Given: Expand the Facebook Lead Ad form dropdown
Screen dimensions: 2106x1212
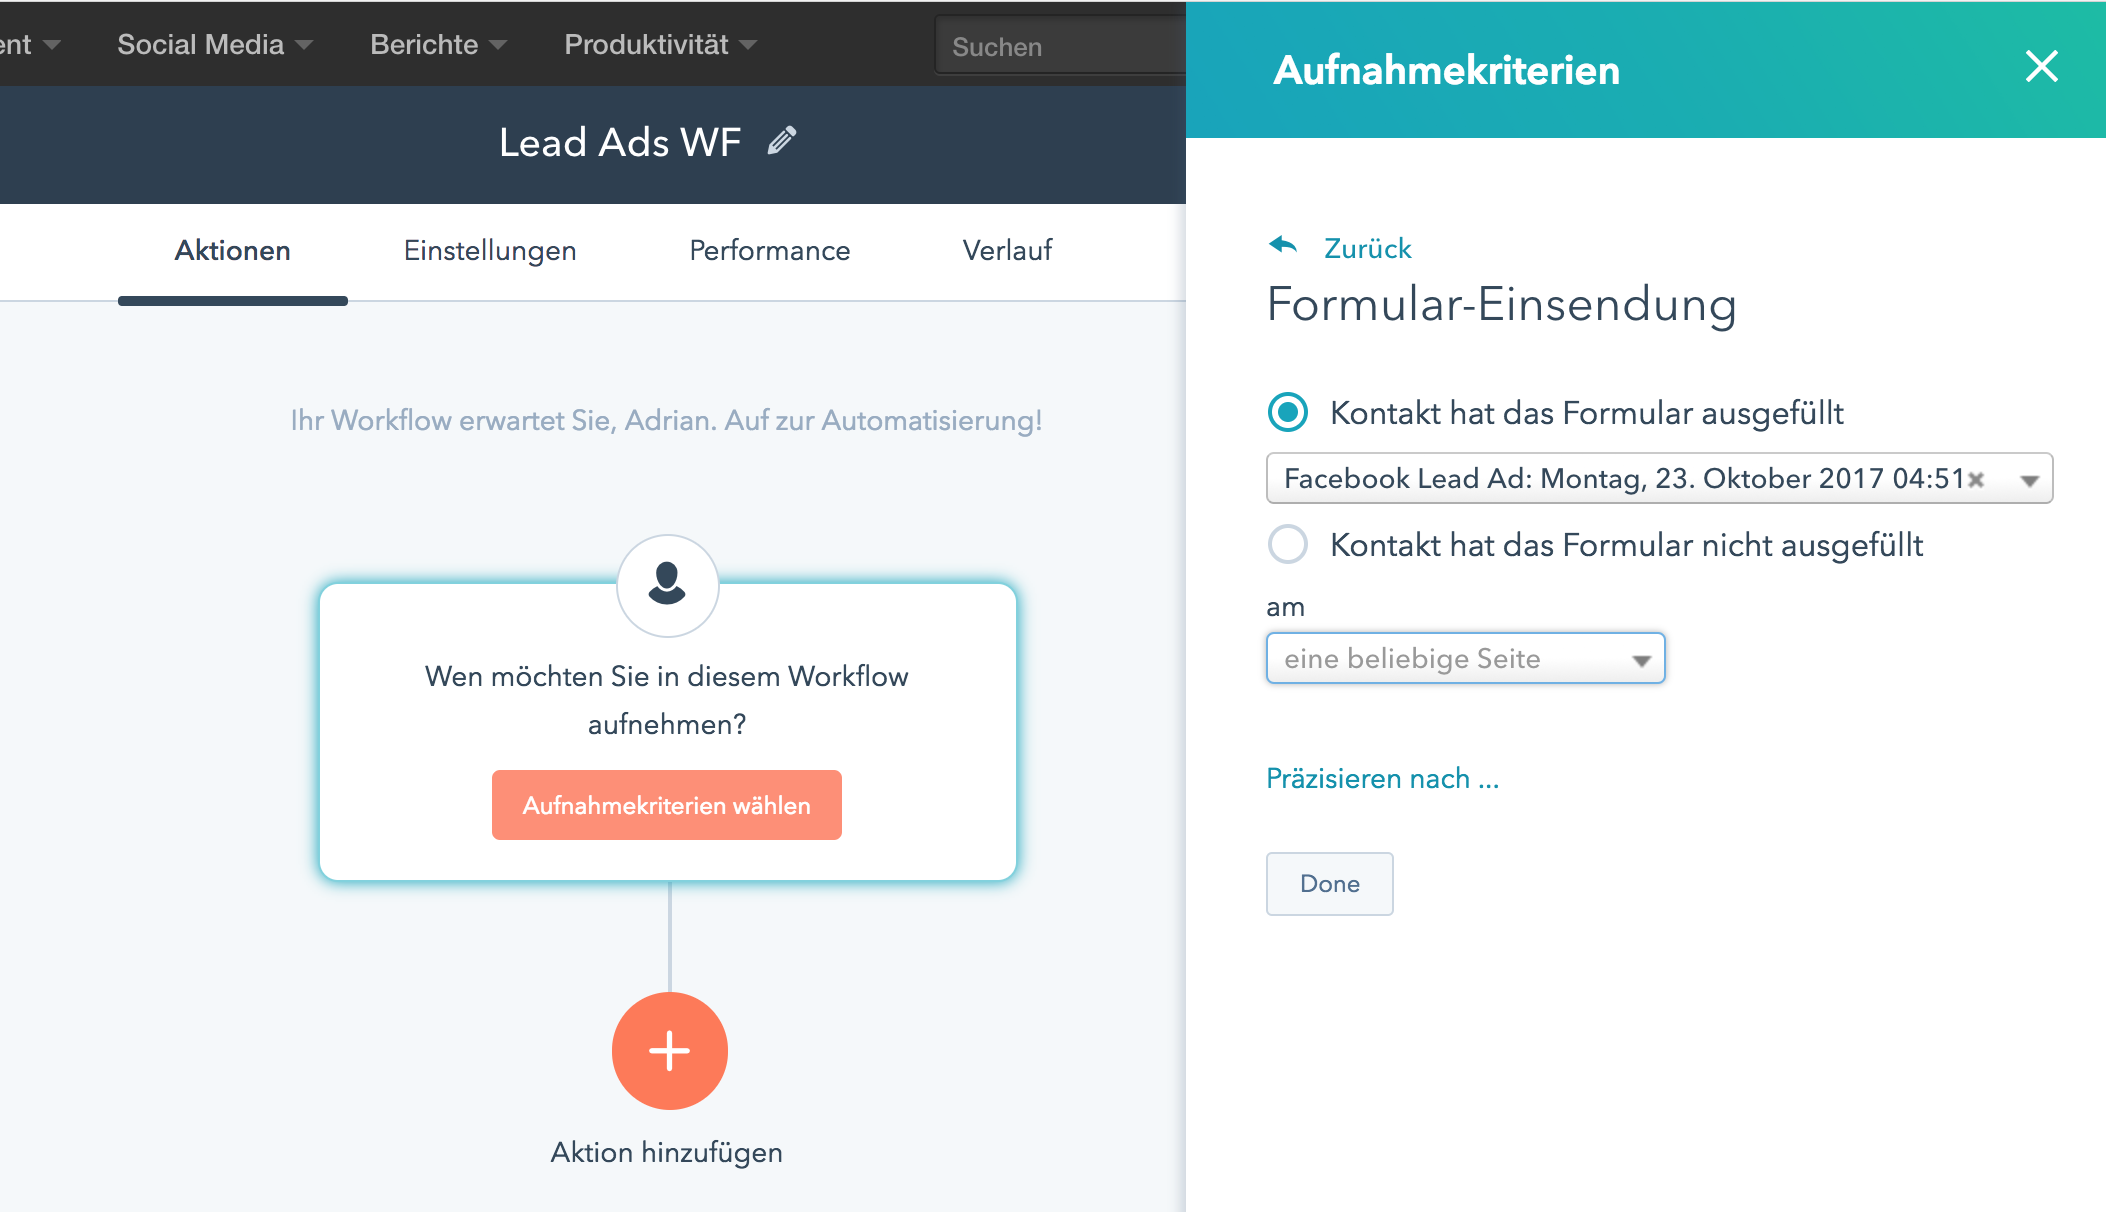Looking at the screenshot, I should click(2029, 480).
